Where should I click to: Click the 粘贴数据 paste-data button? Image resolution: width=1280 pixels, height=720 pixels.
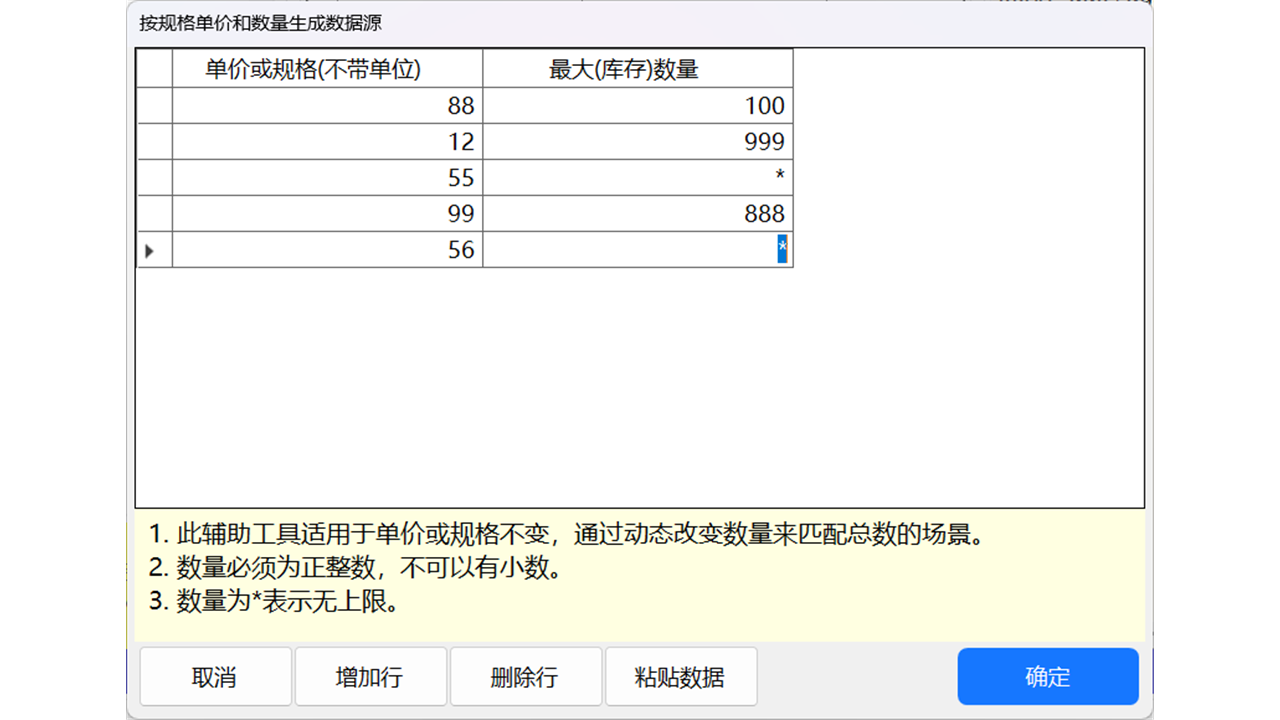(x=681, y=677)
